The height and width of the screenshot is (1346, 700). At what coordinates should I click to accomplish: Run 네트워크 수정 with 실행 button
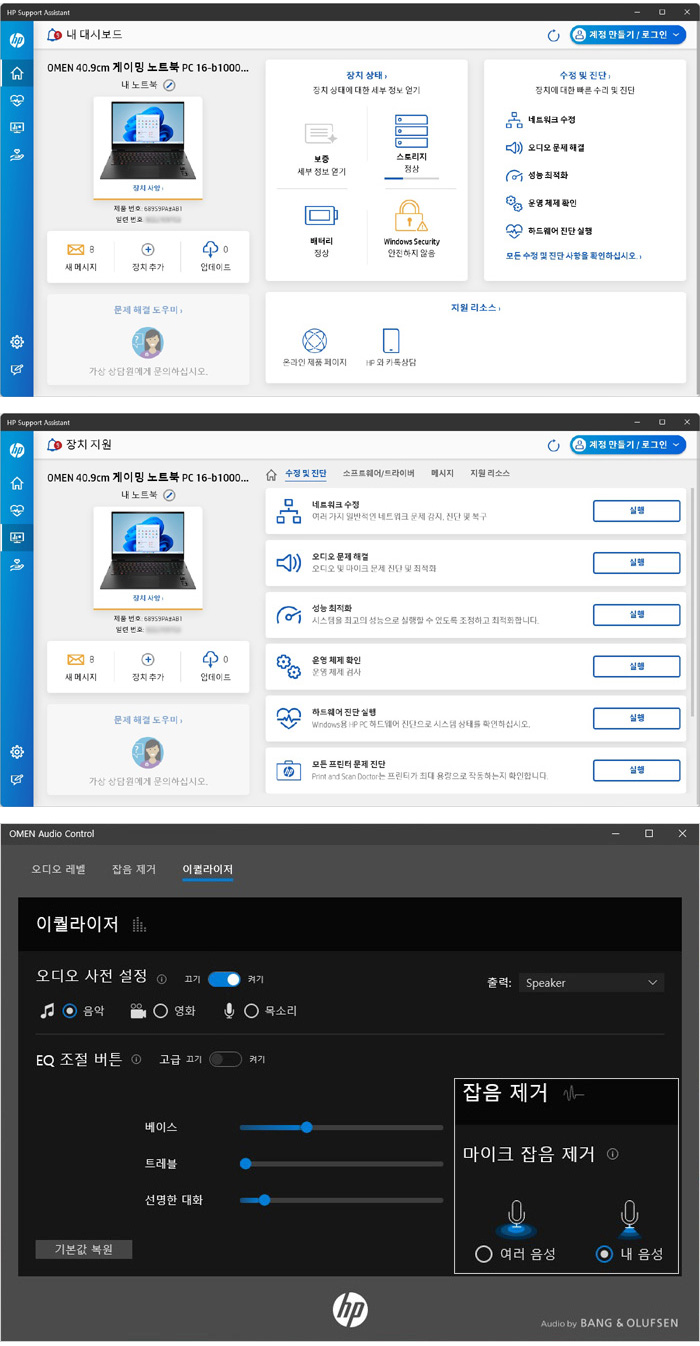[x=637, y=510]
